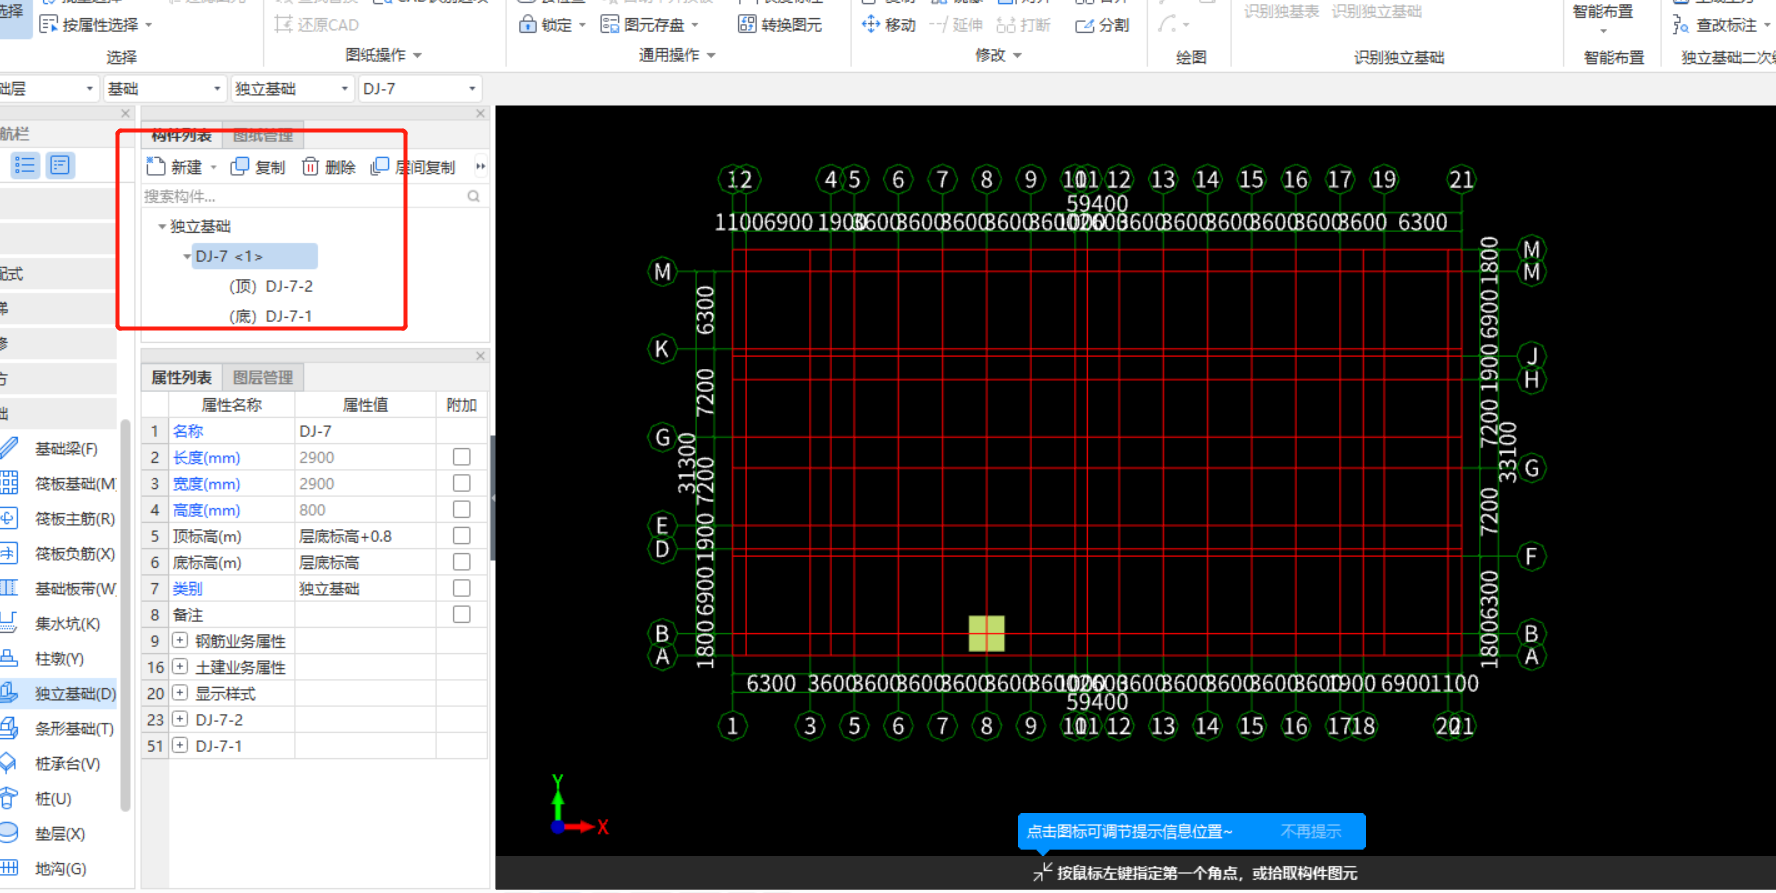This screenshot has width=1776, height=893.
Task: Switch to the 属性列表 tab
Action: click(181, 377)
